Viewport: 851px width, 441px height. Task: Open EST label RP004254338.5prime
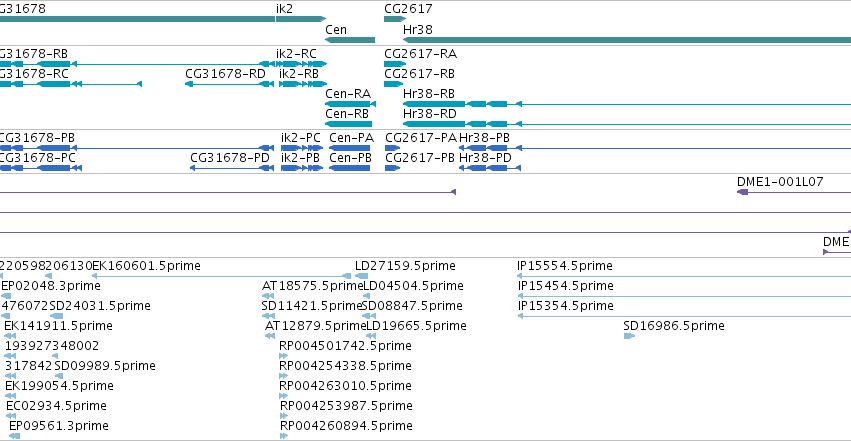tap(345, 366)
